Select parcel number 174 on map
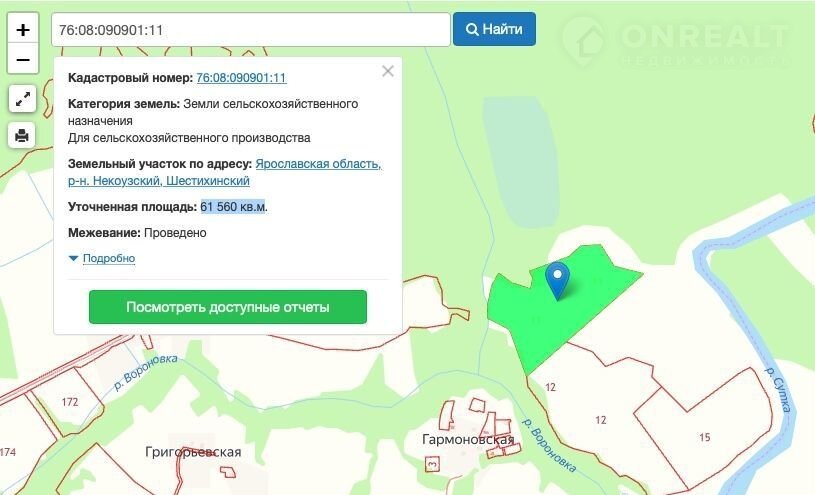This screenshot has height=495, width=815. [8, 452]
